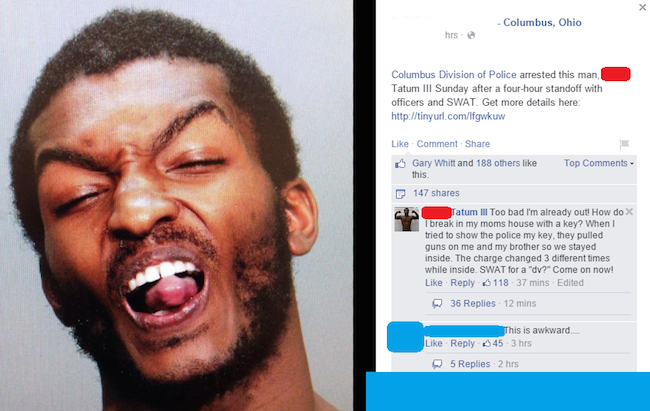Open the tinyurl.com/lfgwkuw link

pos(448,116)
